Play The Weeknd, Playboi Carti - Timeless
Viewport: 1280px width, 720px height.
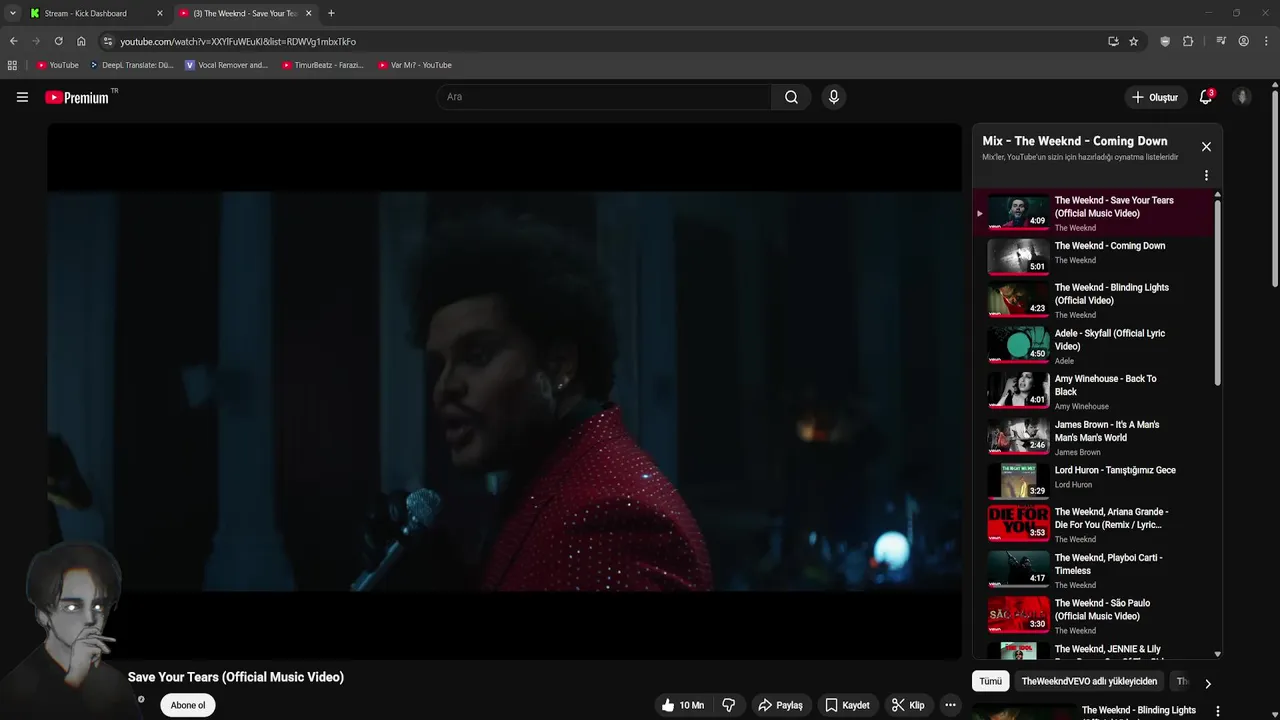1093,570
